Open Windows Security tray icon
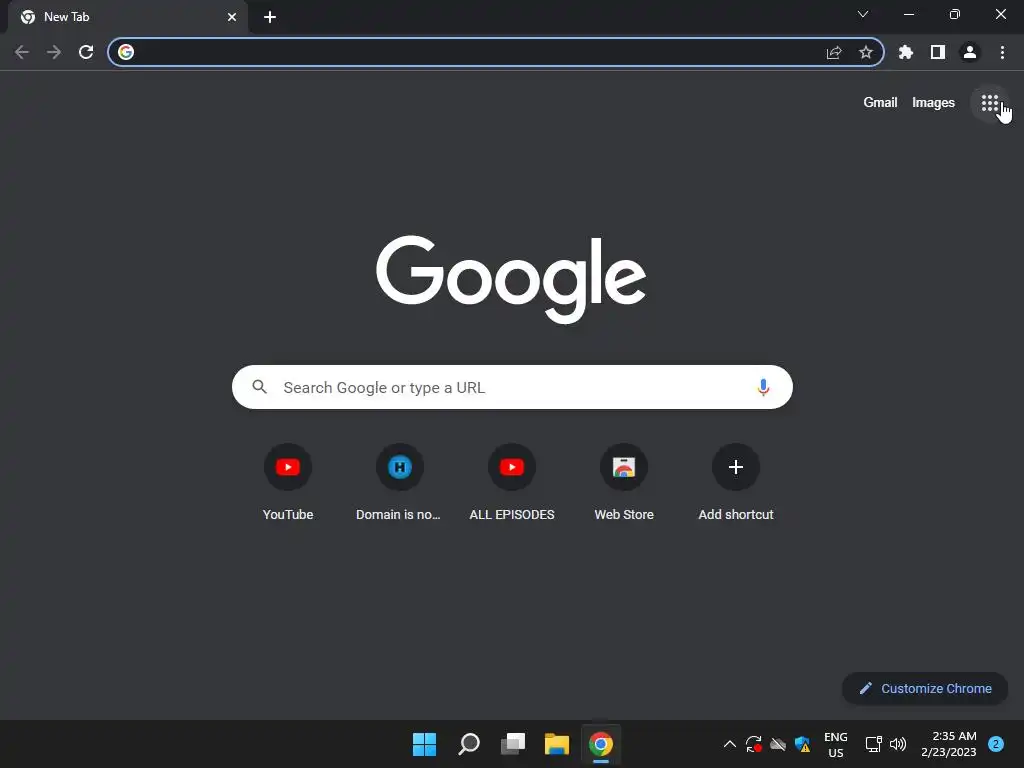Image resolution: width=1024 pixels, height=768 pixels. tap(802, 744)
